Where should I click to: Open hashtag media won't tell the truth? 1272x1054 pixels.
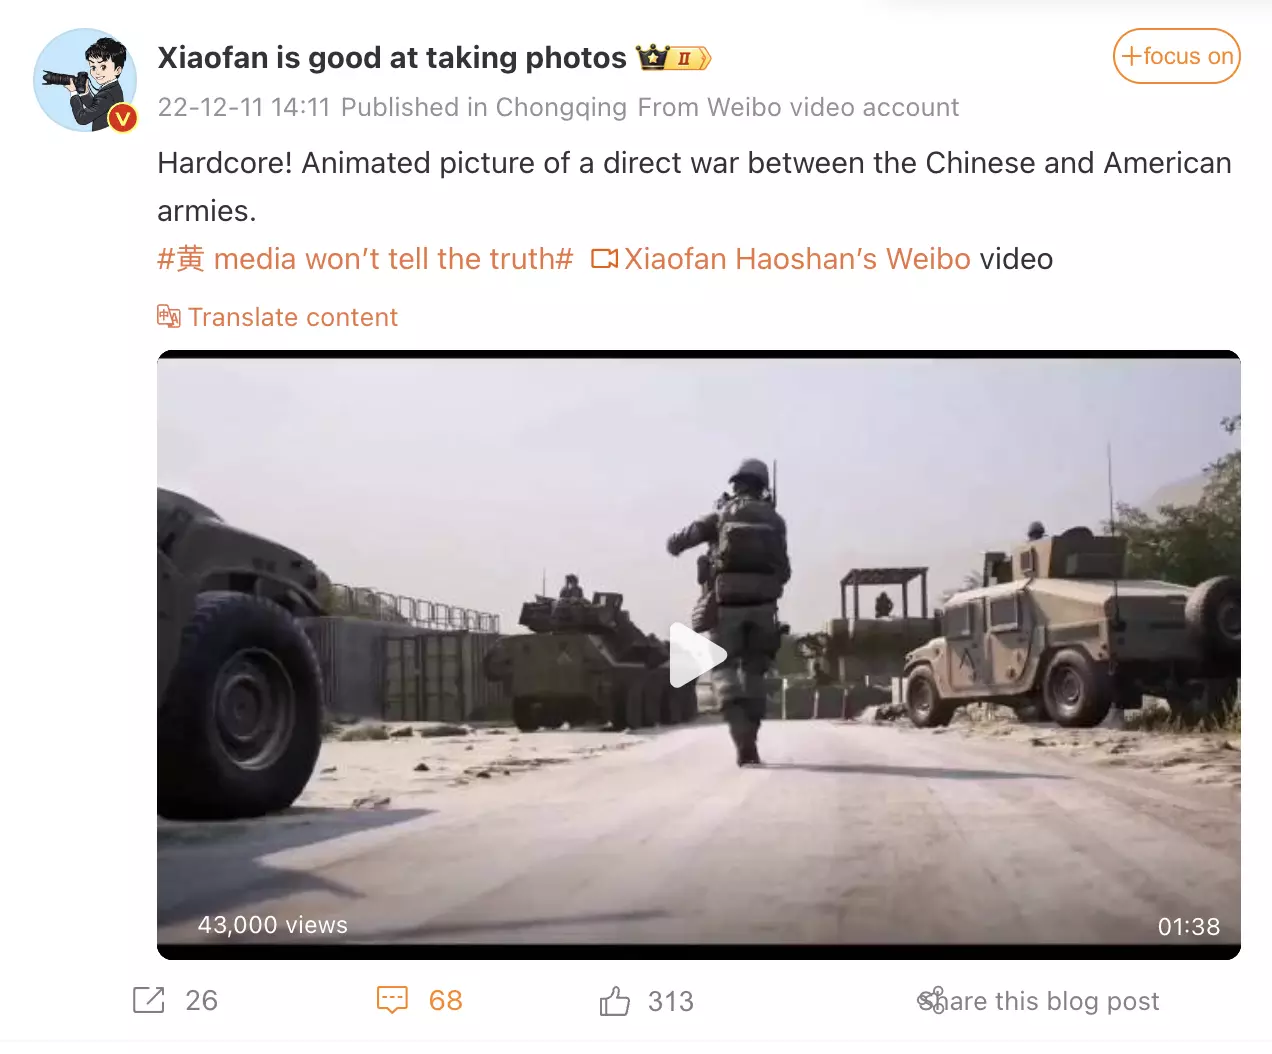[x=365, y=259]
